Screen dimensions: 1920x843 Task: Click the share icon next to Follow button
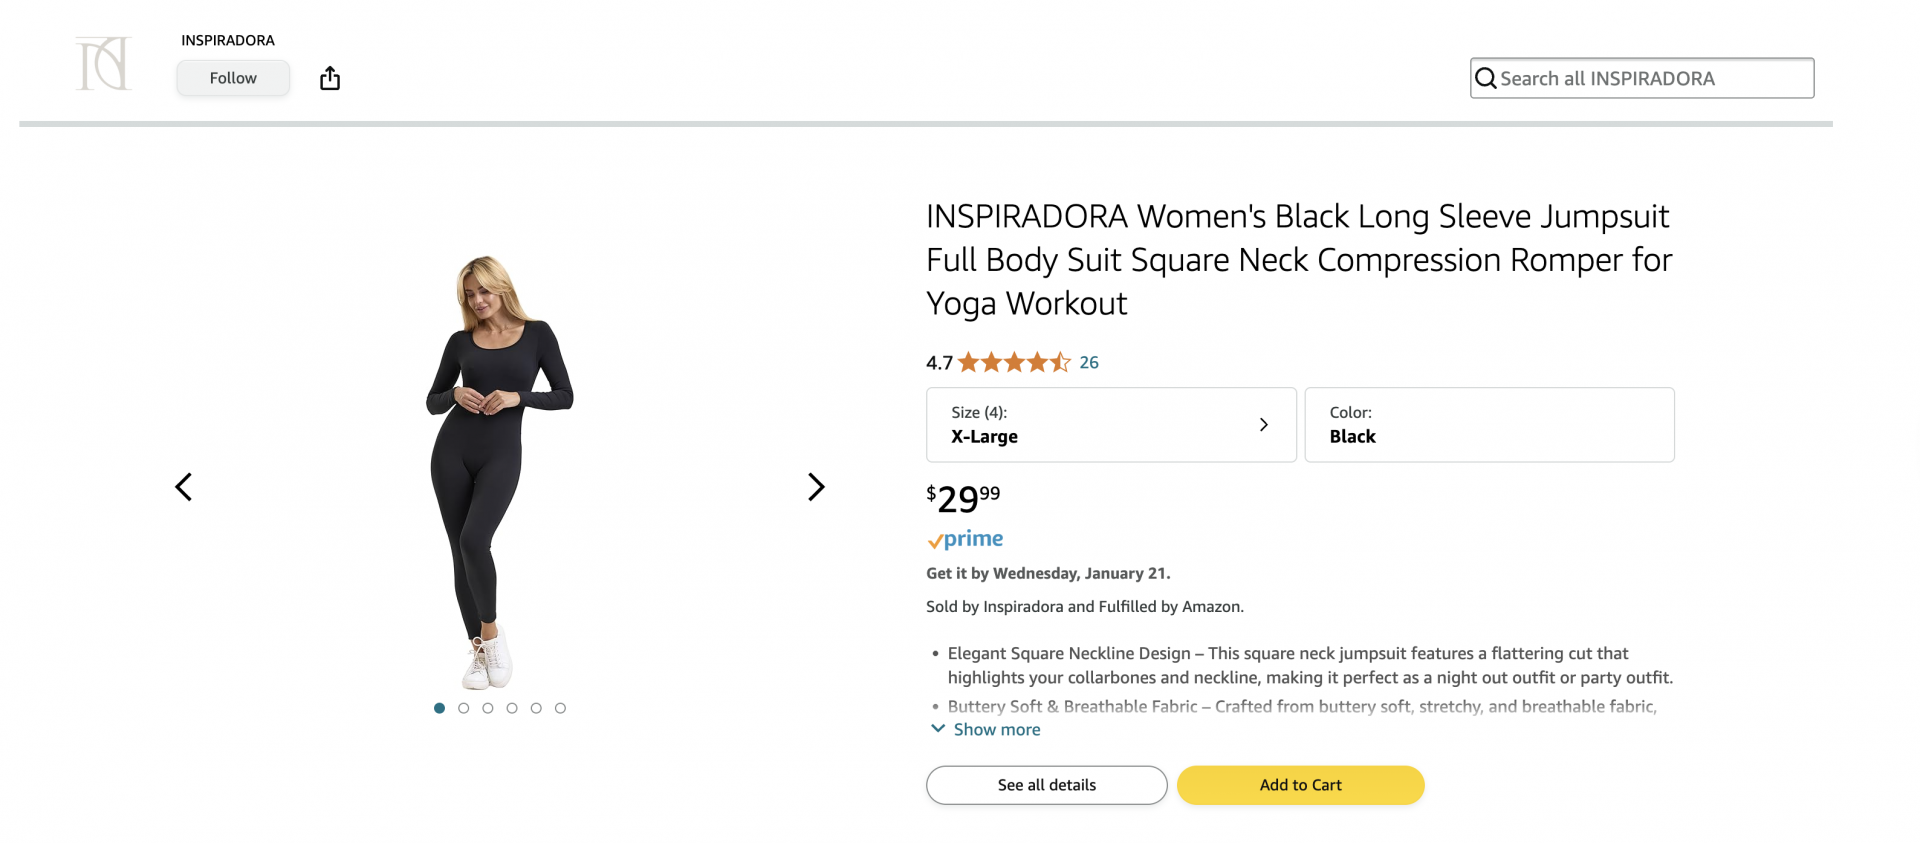point(330,77)
